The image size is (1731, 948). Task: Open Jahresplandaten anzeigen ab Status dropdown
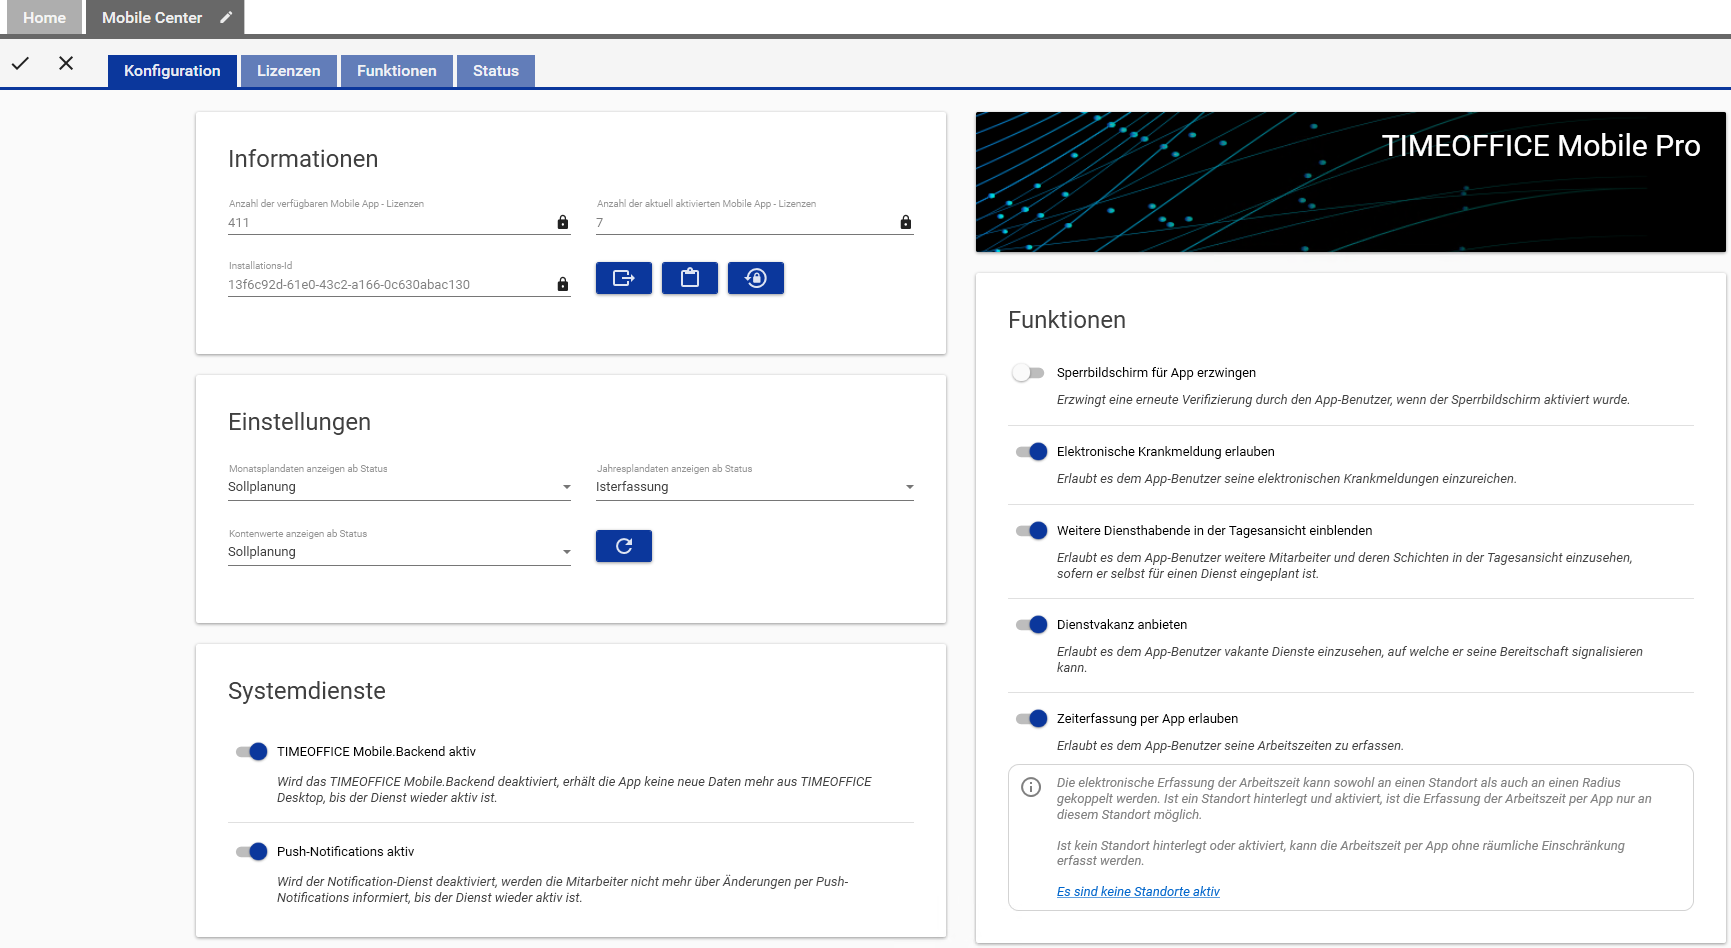click(755, 487)
